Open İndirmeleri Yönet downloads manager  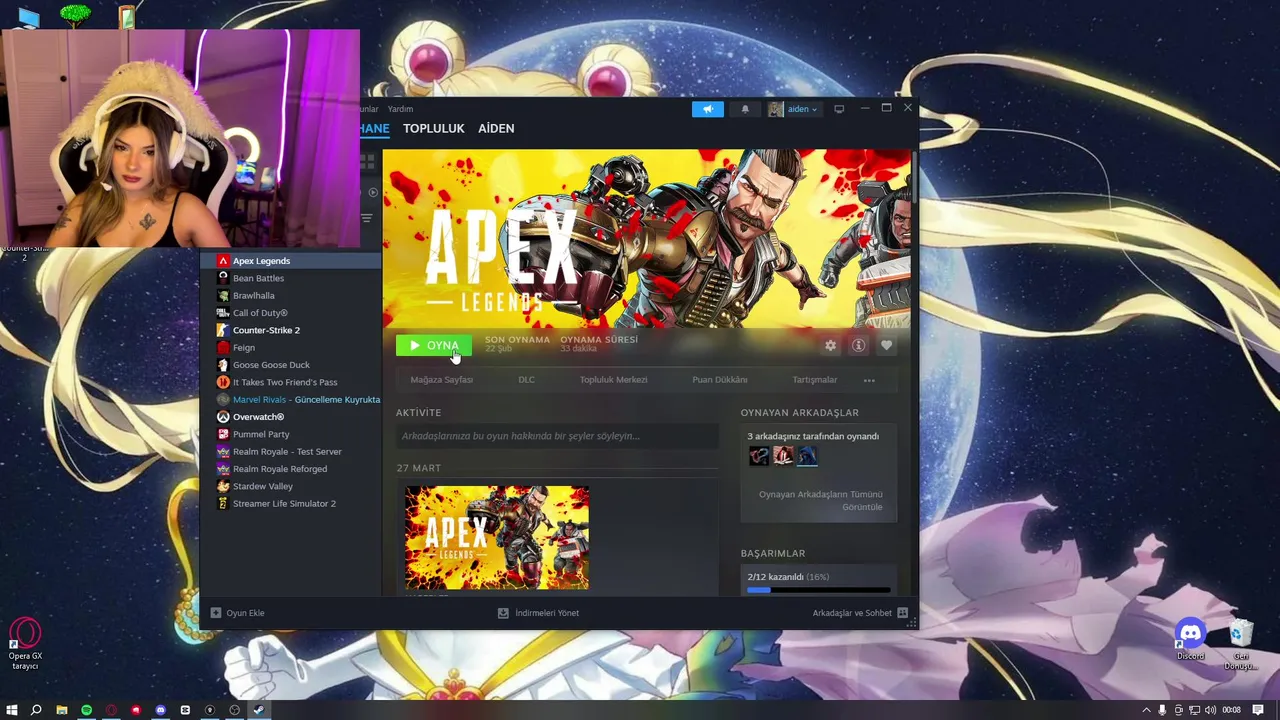click(538, 613)
